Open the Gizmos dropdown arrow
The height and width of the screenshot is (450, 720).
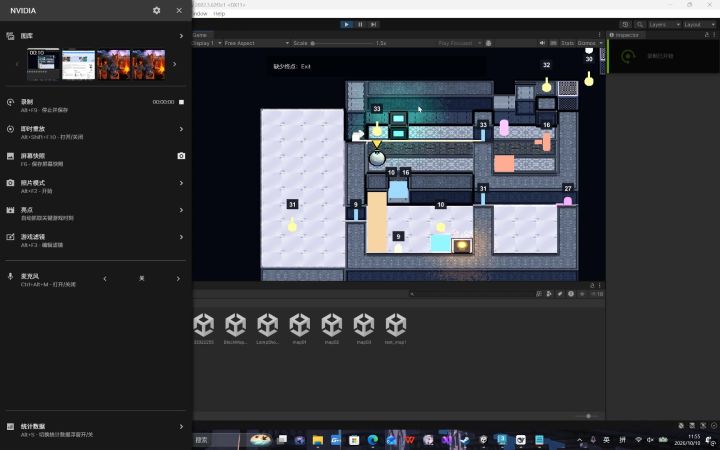tap(601, 43)
